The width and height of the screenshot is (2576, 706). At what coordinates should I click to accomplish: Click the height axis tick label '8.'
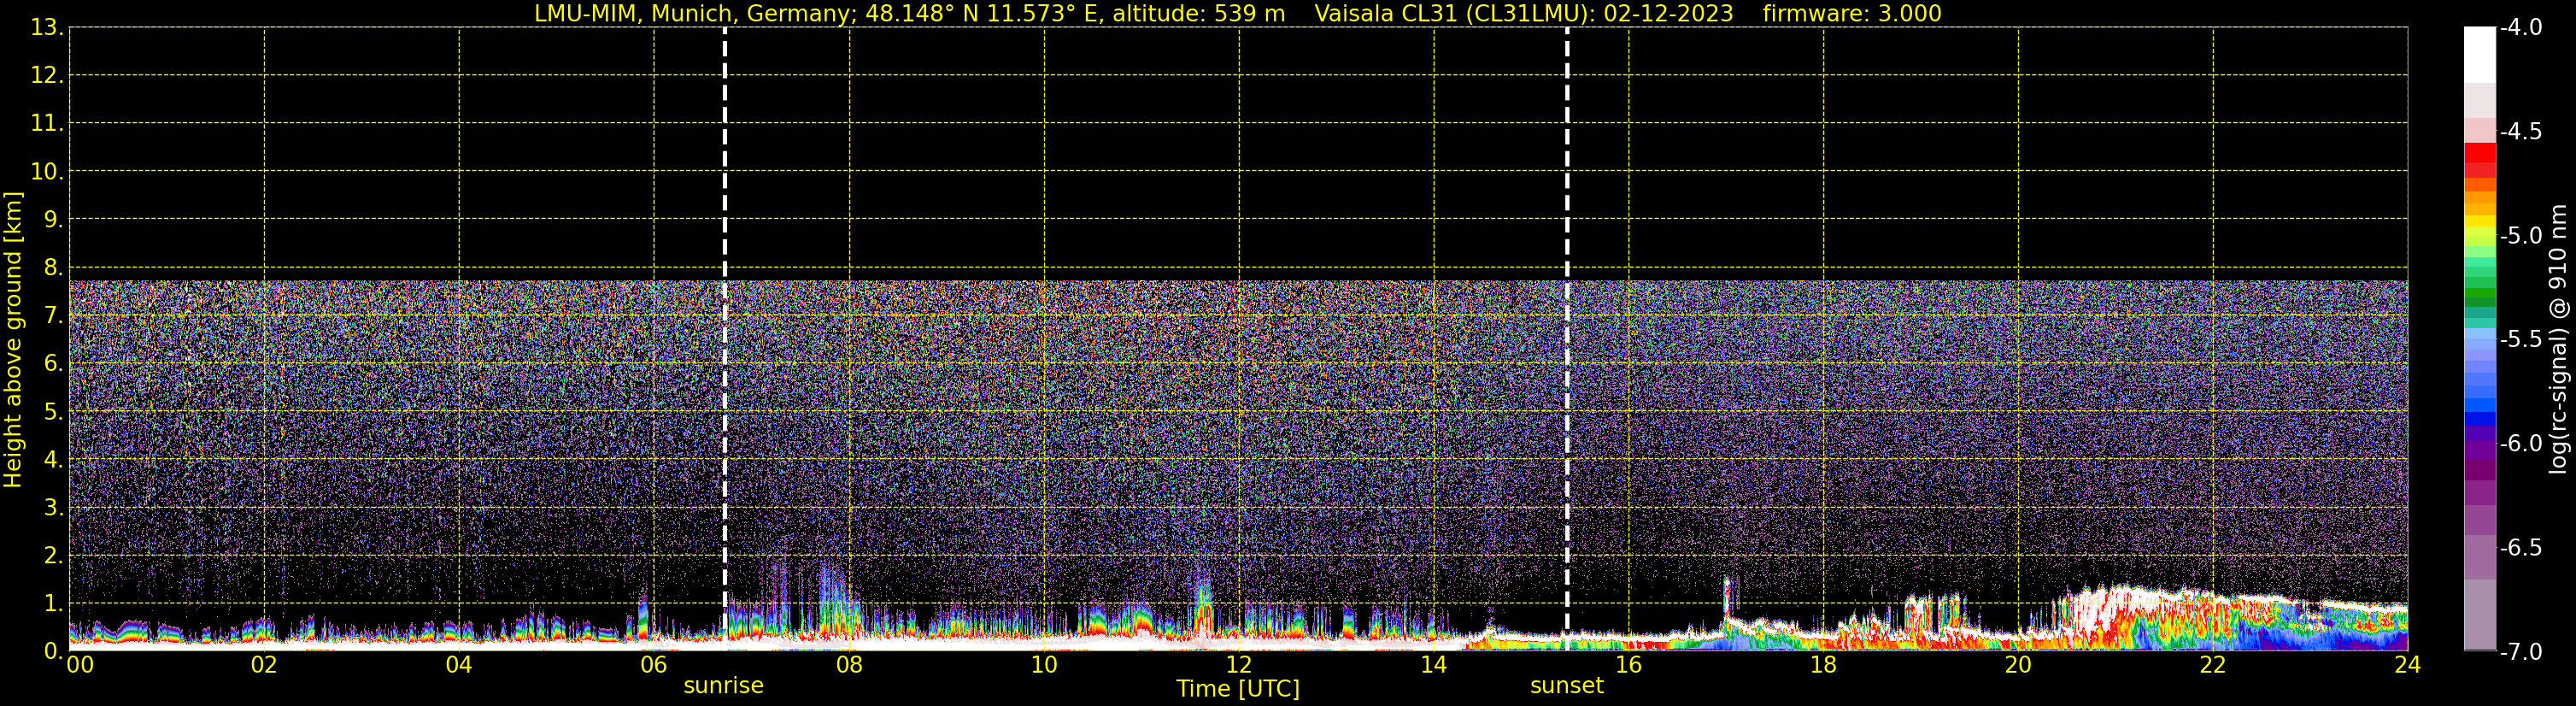click(x=53, y=268)
